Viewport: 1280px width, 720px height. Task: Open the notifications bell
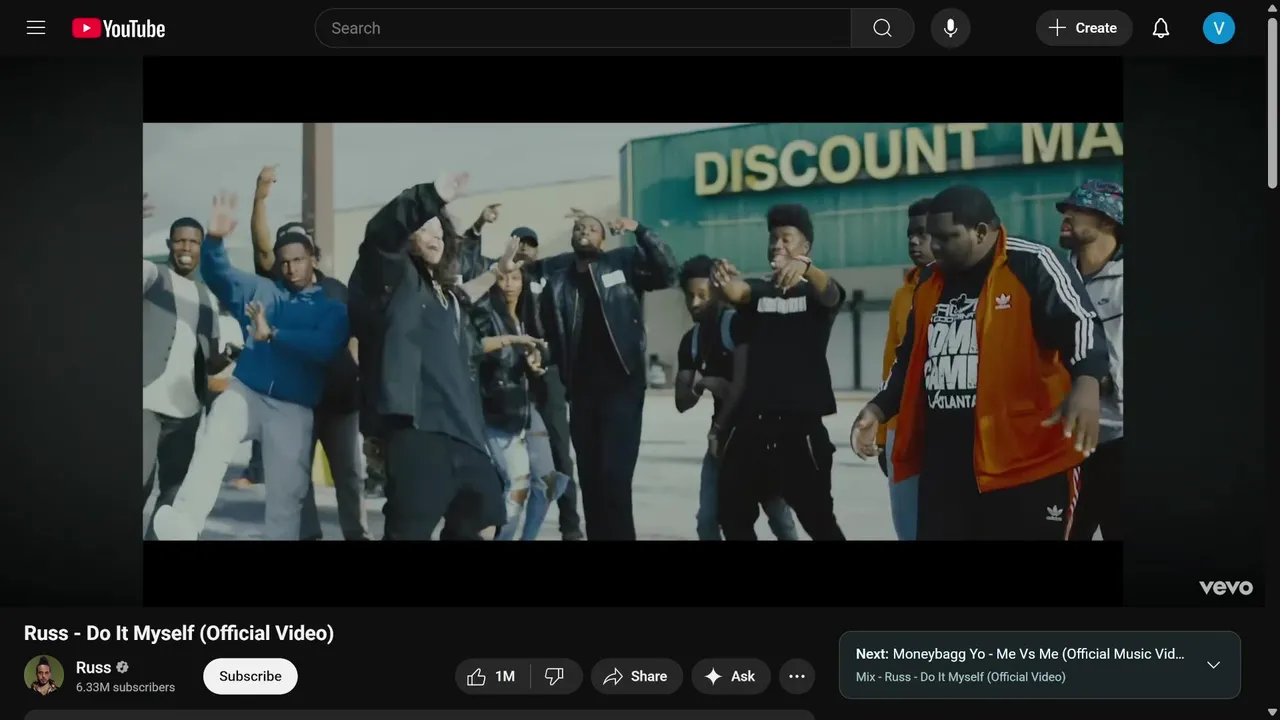click(1161, 28)
